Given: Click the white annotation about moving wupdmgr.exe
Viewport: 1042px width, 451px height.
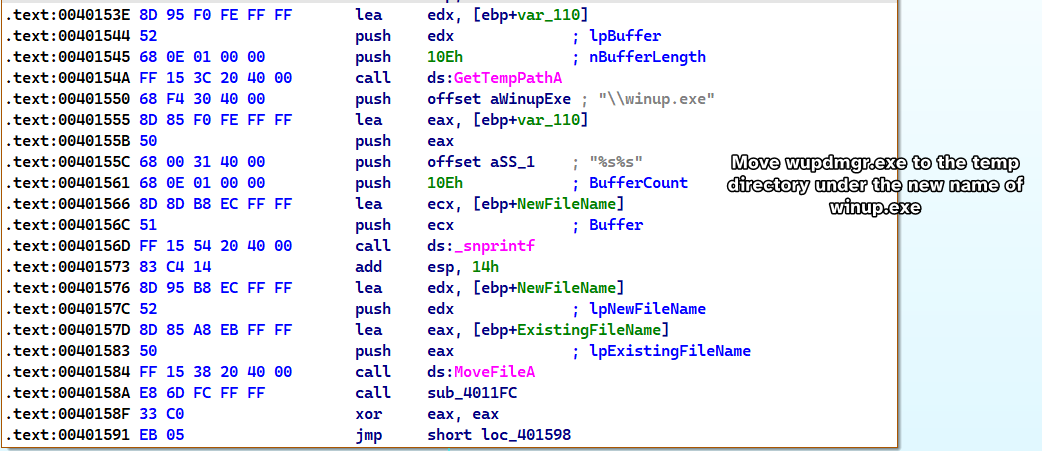Looking at the screenshot, I should [x=874, y=185].
